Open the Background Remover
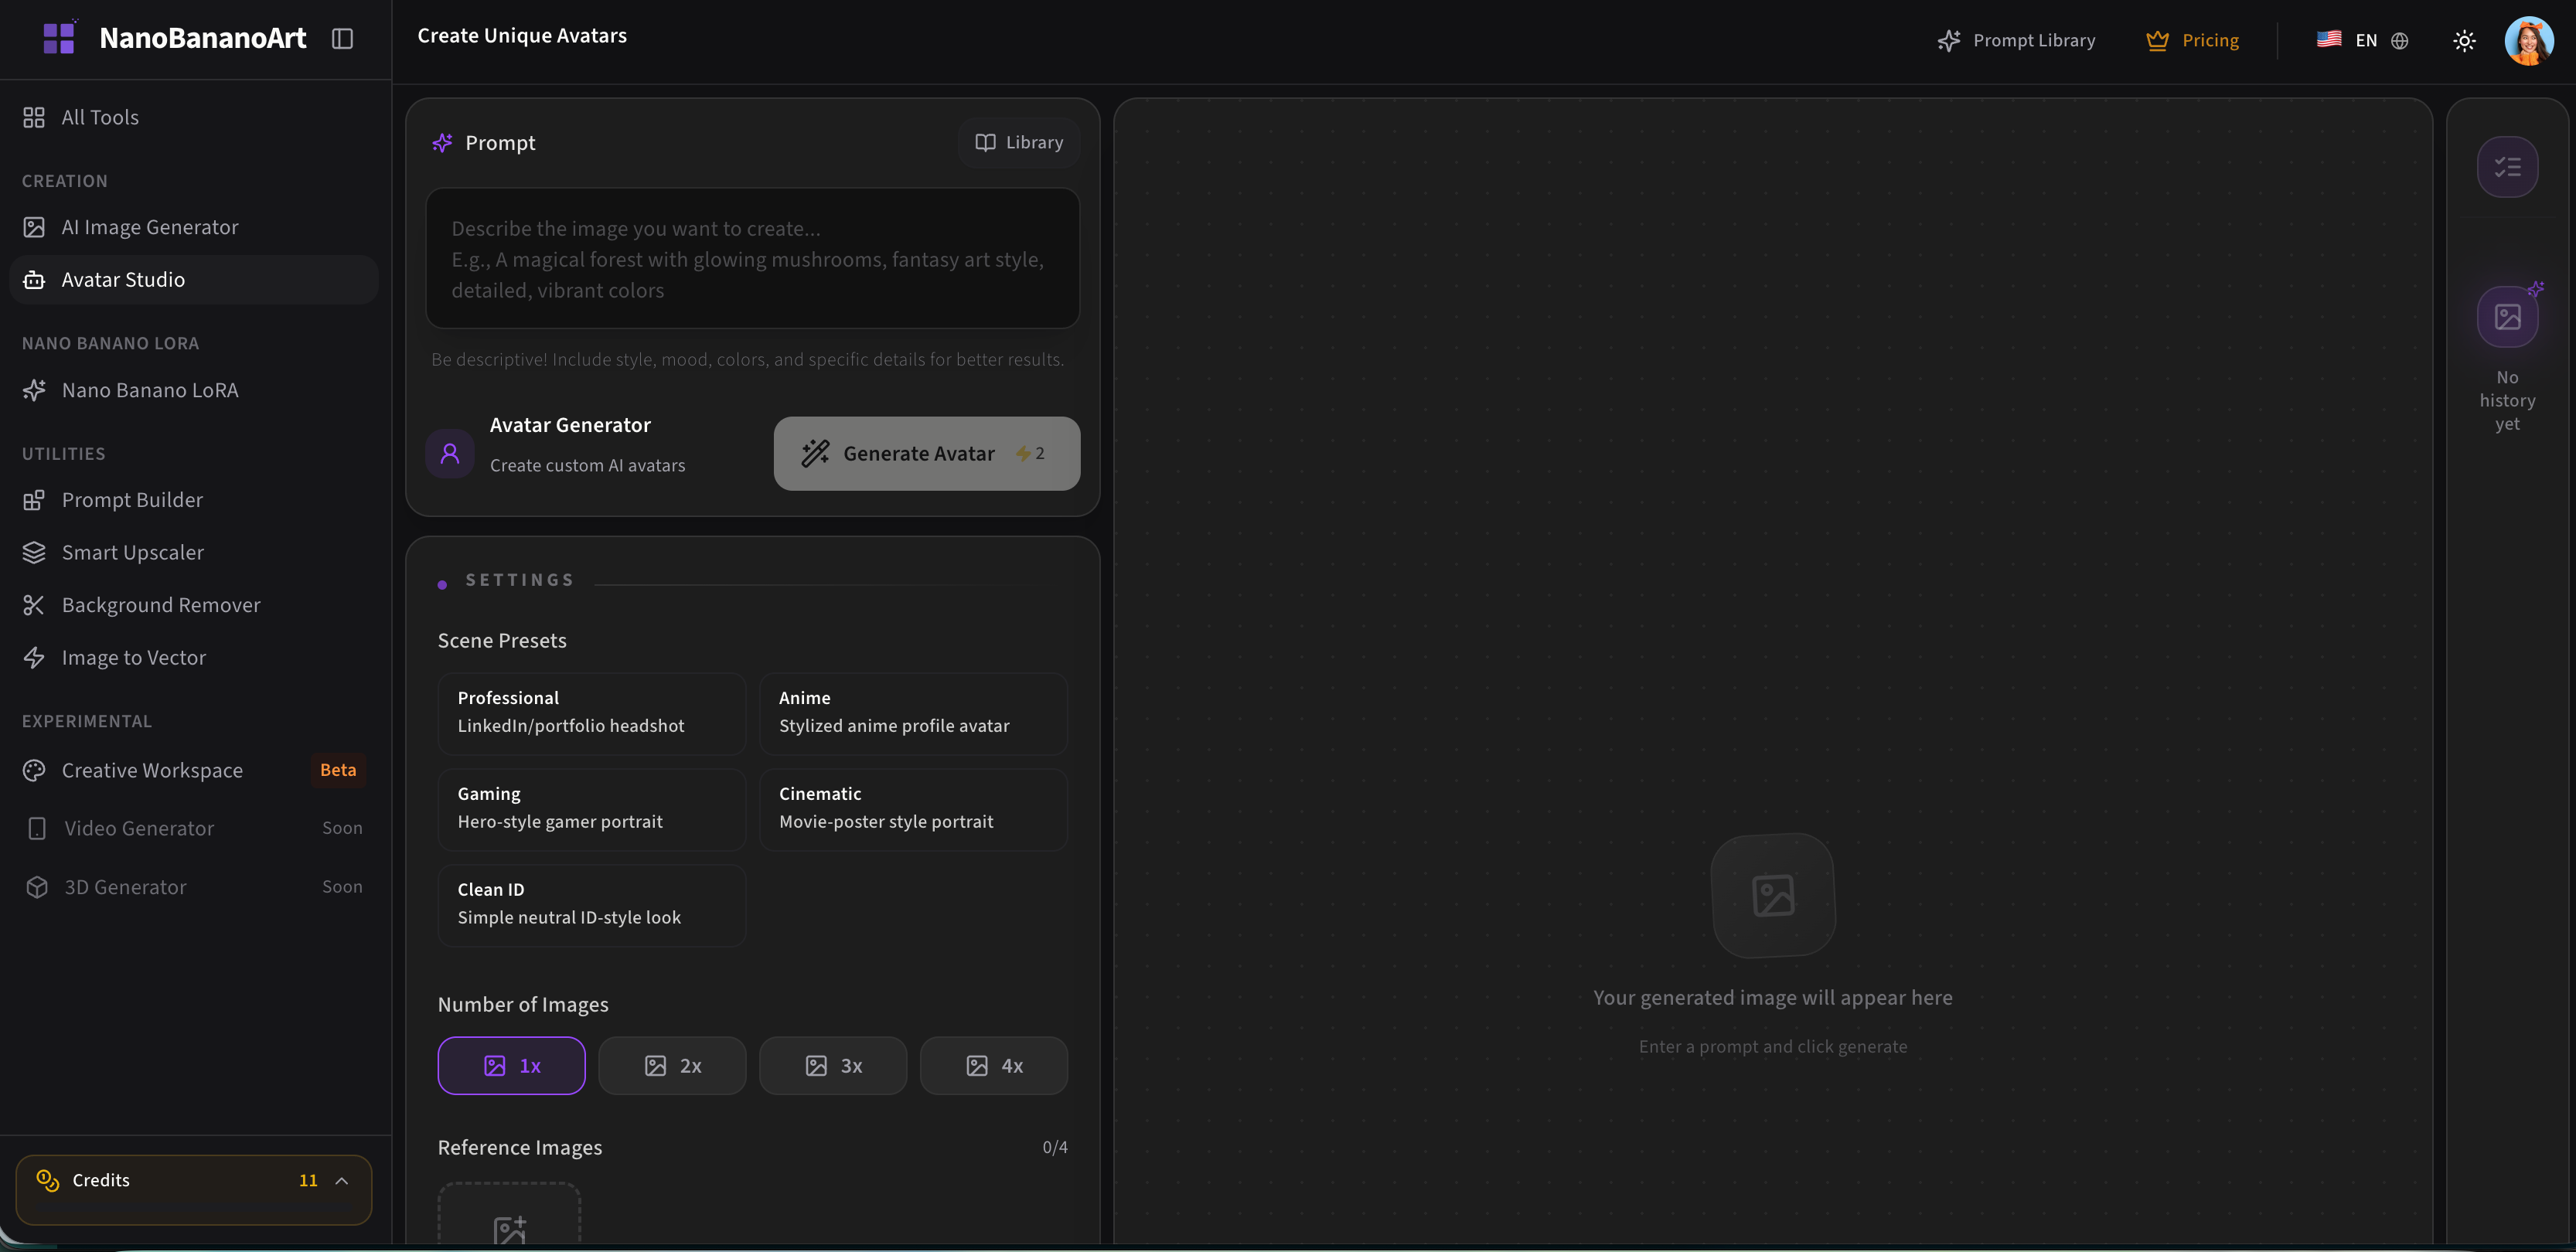Viewport: 2576px width, 1252px height. pyautogui.click(x=160, y=605)
